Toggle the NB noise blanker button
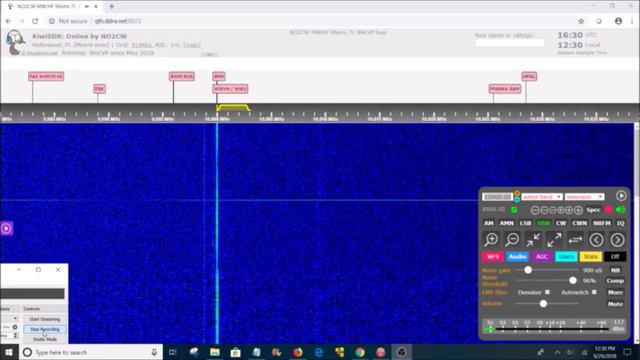This screenshot has height=360, width=640. click(615, 270)
